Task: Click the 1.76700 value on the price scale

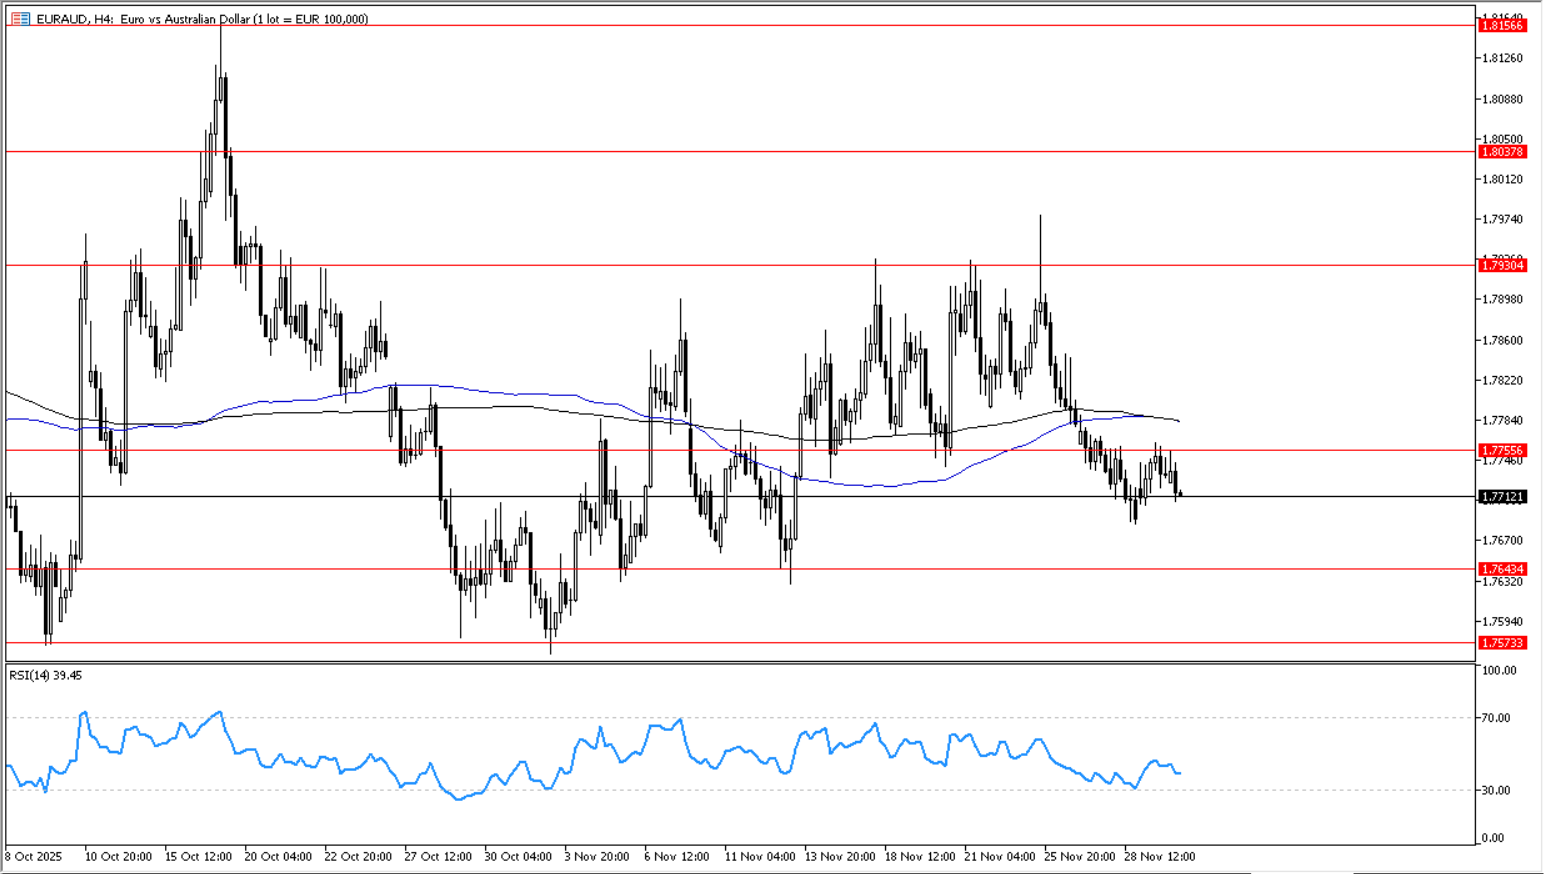Action: [x=1502, y=541]
